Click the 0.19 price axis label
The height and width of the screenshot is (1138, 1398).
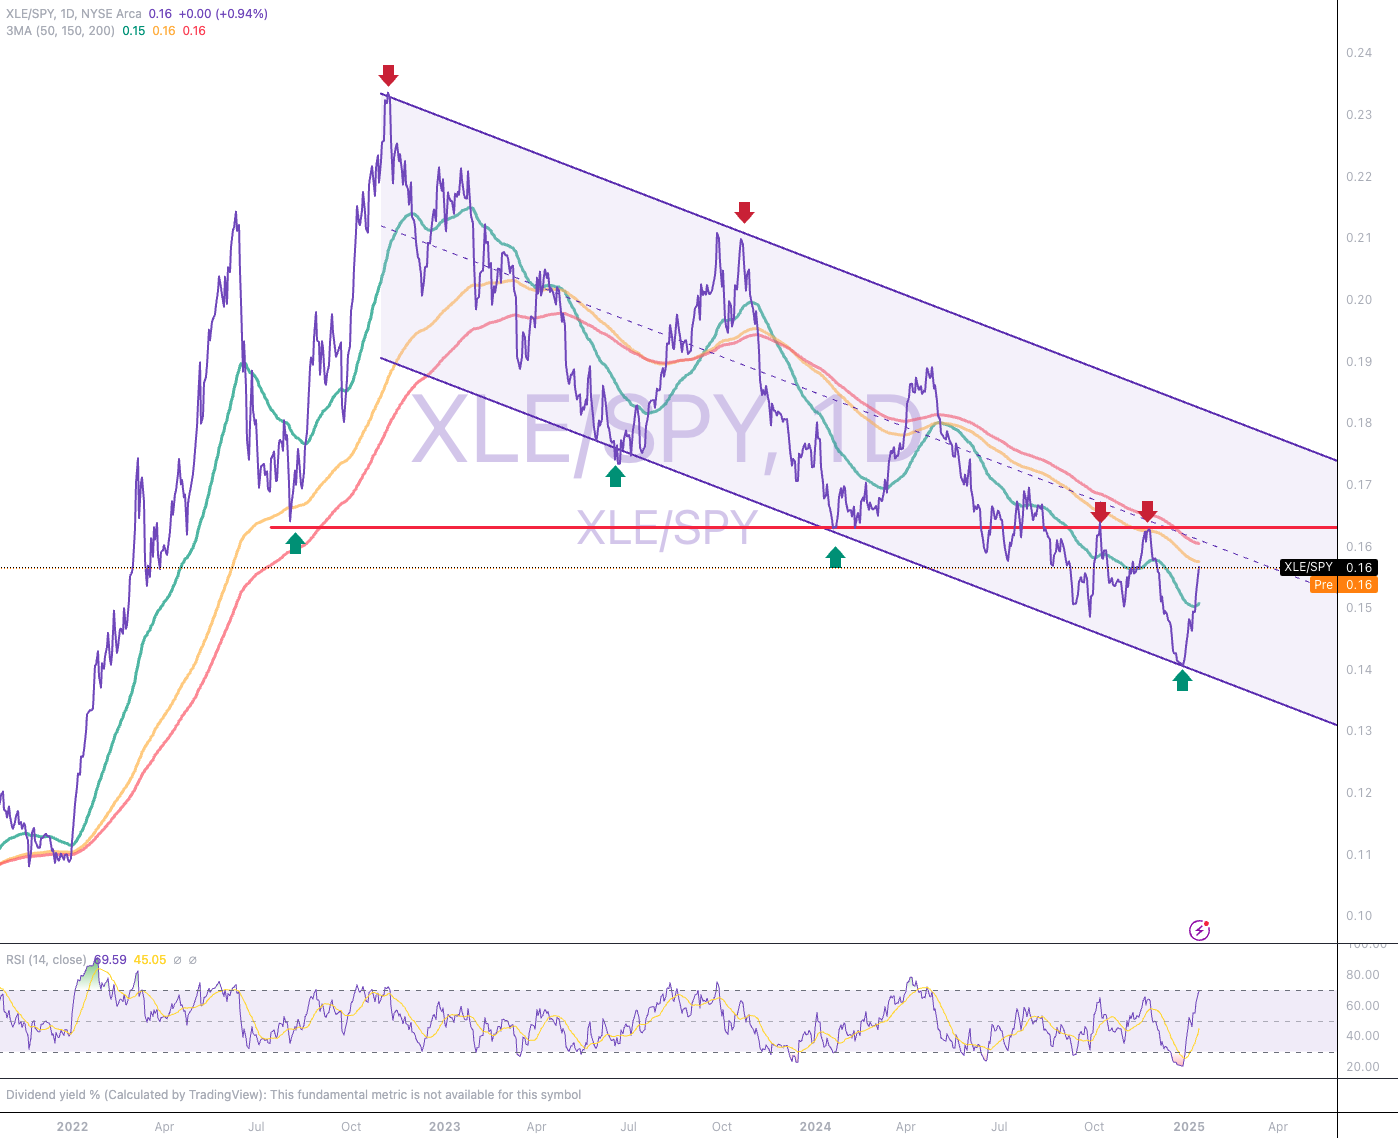coord(1359,362)
